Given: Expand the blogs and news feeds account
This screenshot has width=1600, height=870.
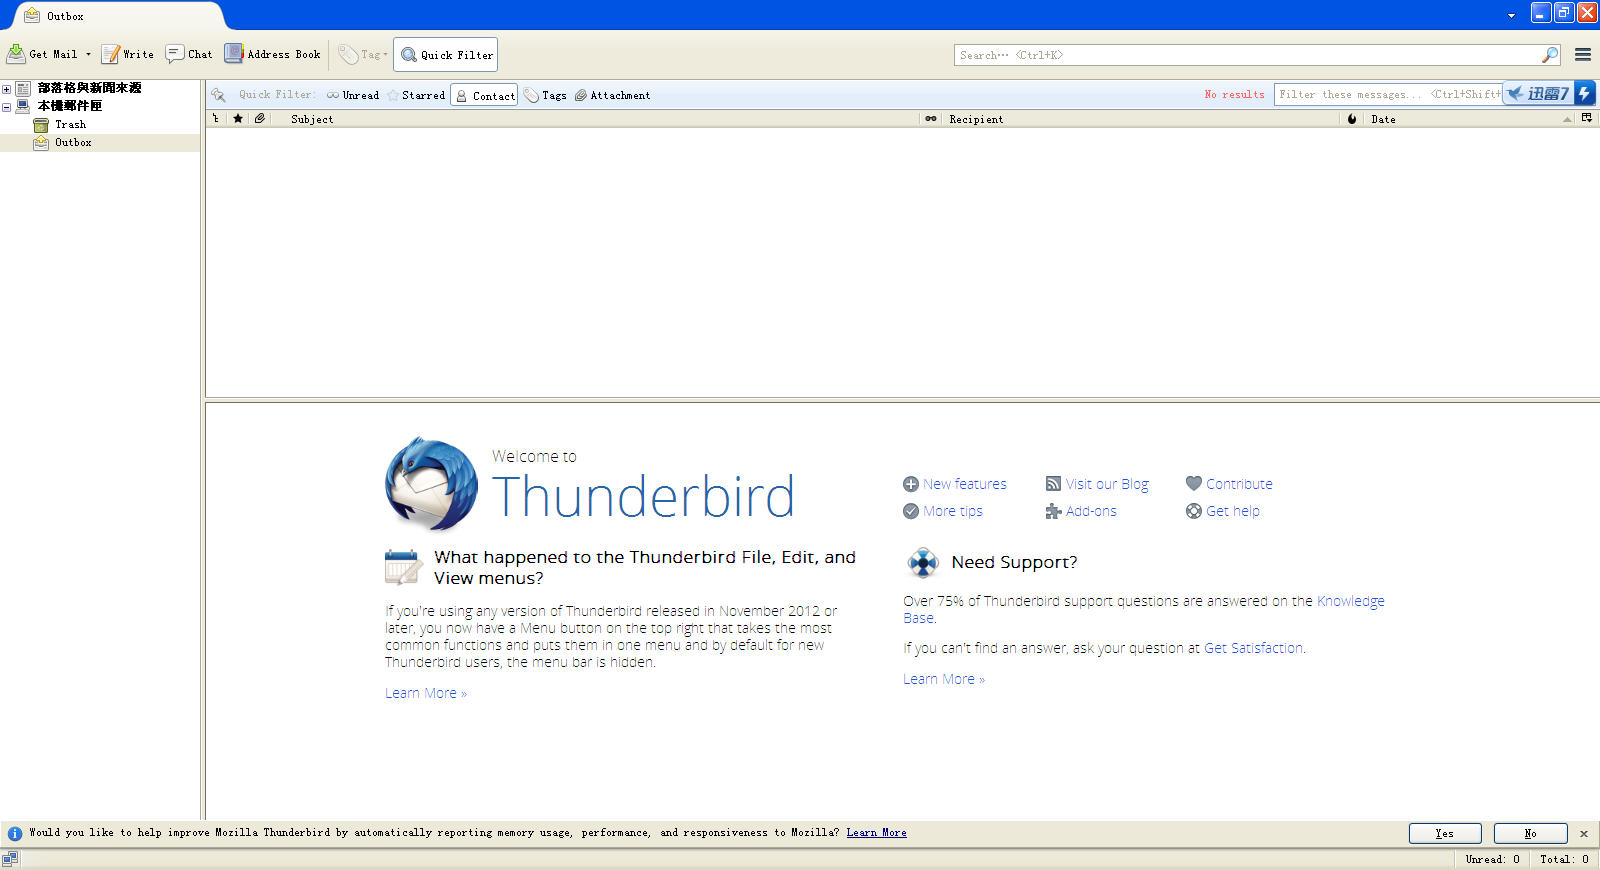Looking at the screenshot, I should click(6, 89).
